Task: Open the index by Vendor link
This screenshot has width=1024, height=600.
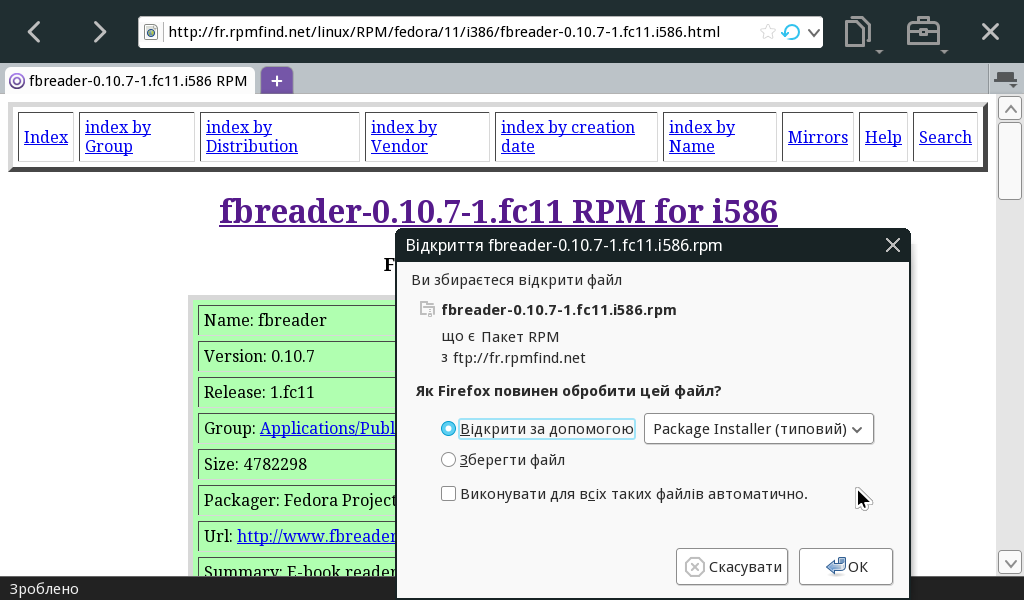Action: 404,136
